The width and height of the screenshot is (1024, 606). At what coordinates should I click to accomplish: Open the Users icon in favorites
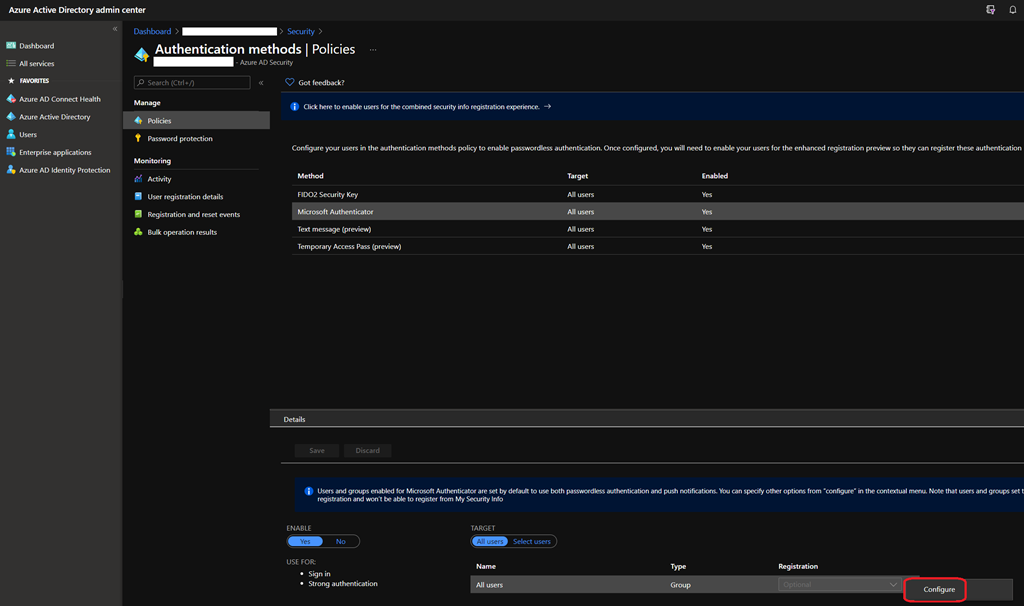(11, 135)
